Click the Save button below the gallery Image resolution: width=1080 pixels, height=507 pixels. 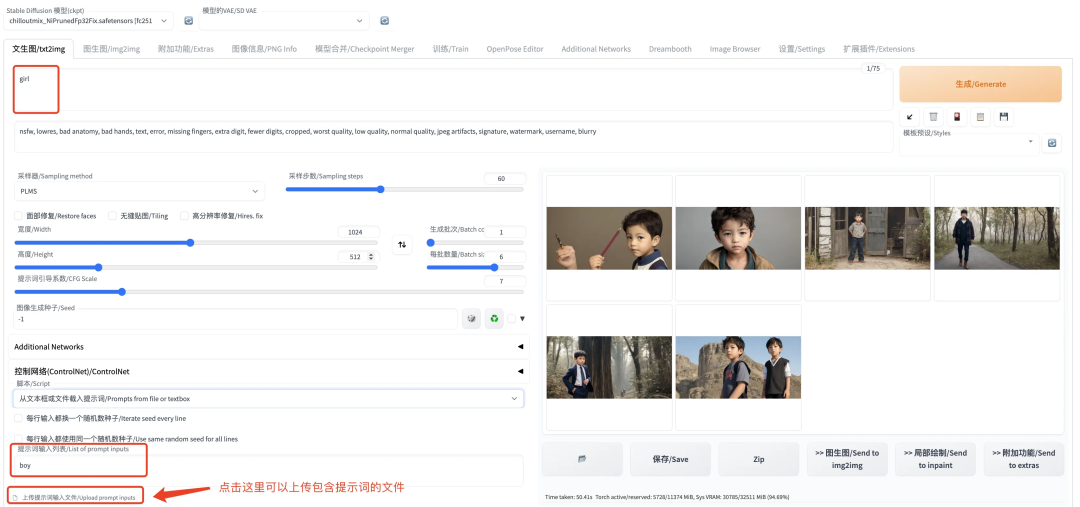pos(670,459)
